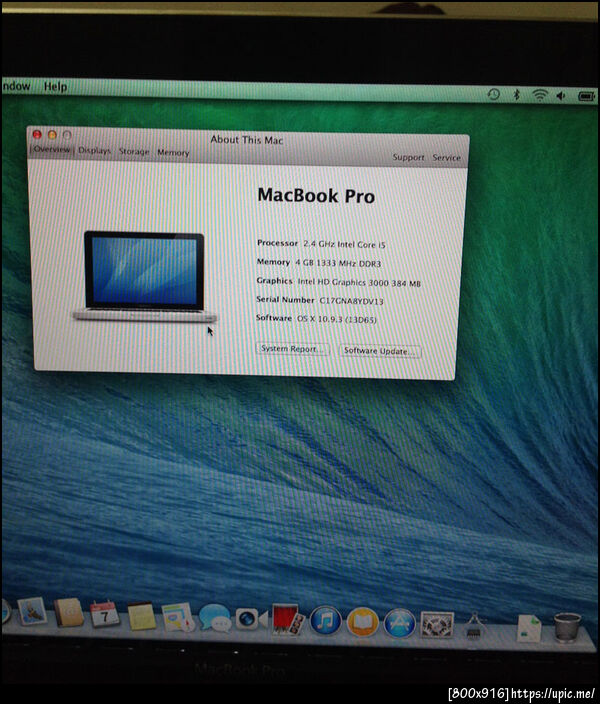The width and height of the screenshot is (600, 704).
Task: Click the Time Machine menu bar icon
Action: [x=493, y=94]
